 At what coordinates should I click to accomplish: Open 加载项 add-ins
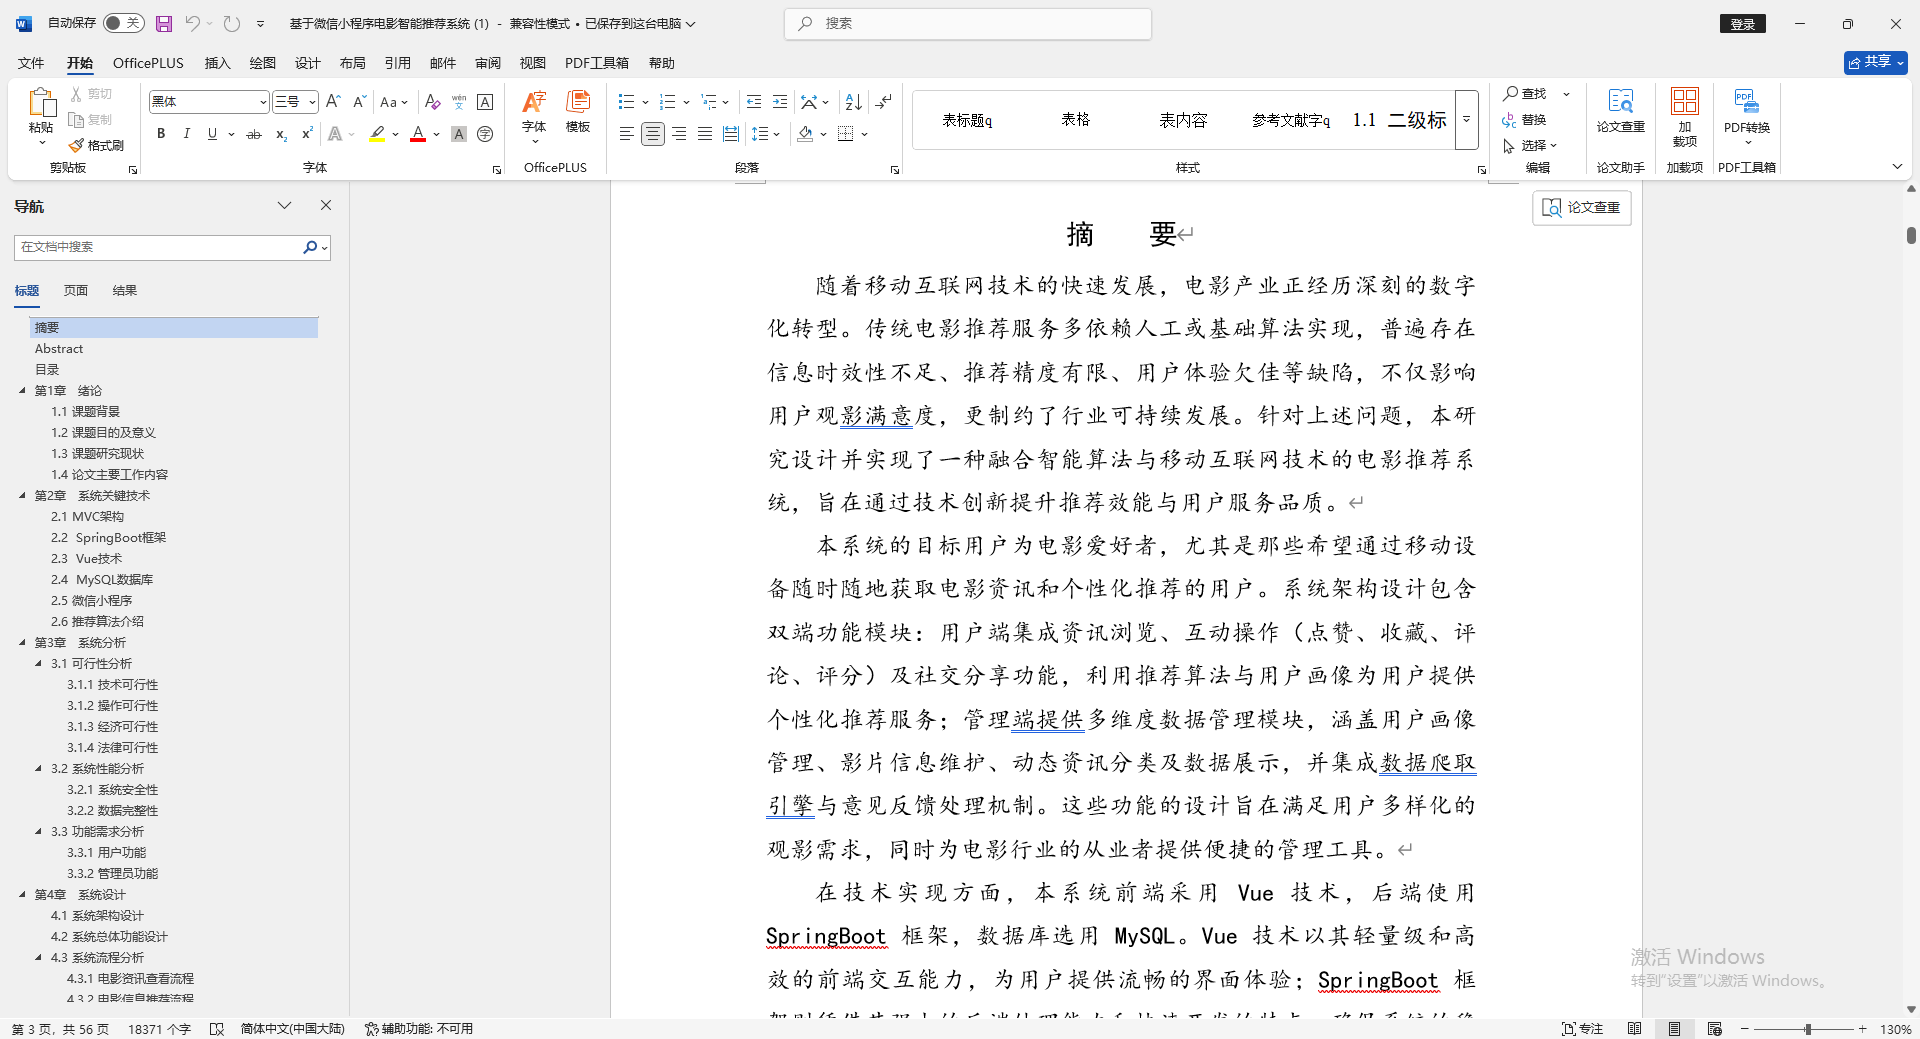[x=1684, y=118]
